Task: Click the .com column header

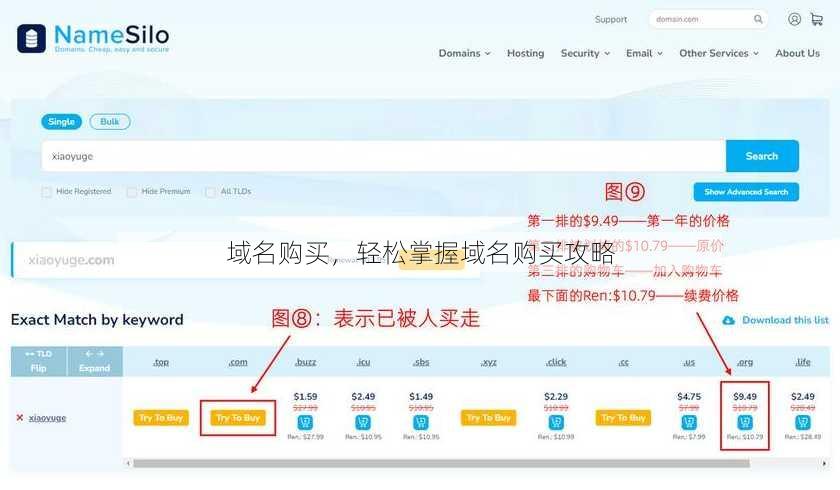Action: [238, 362]
